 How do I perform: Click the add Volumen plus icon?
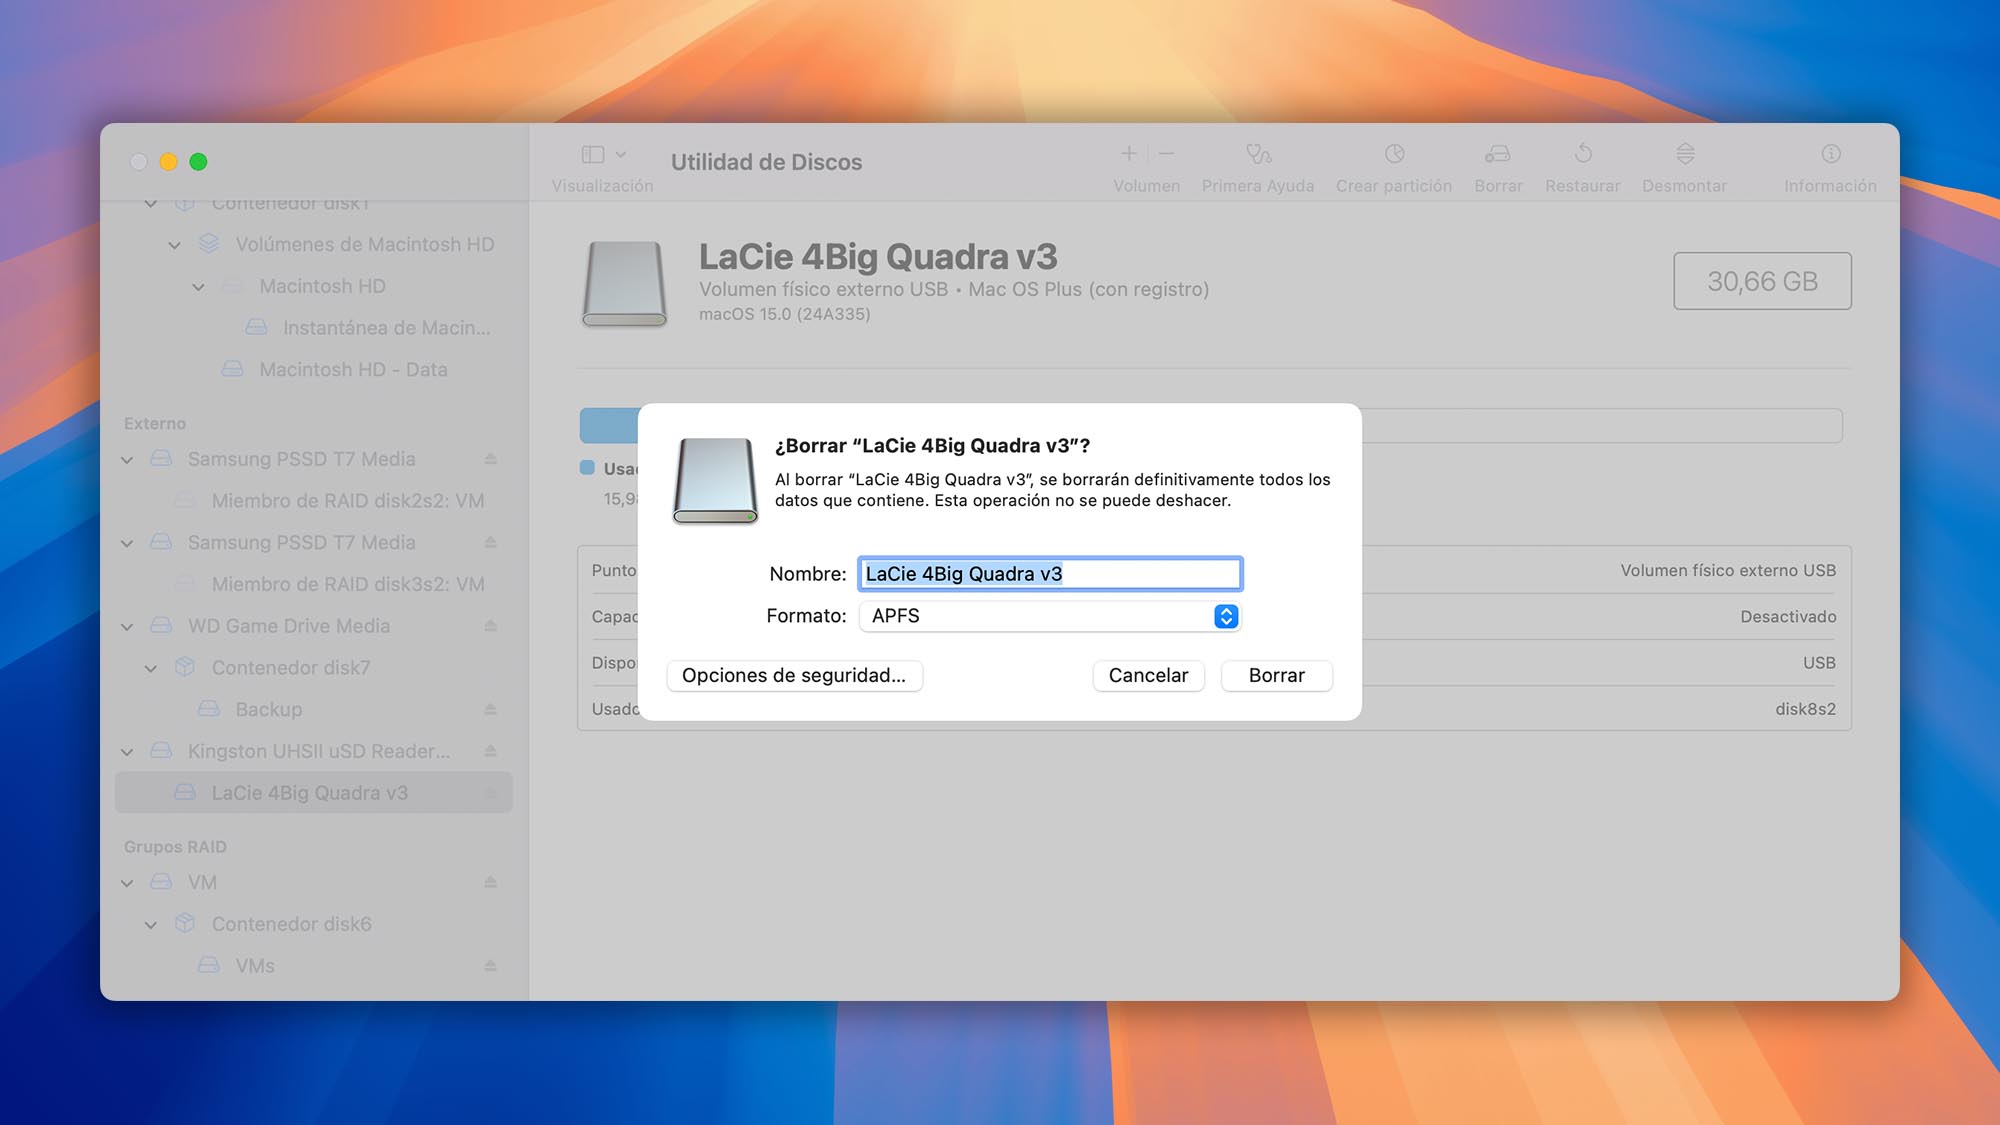[1129, 153]
